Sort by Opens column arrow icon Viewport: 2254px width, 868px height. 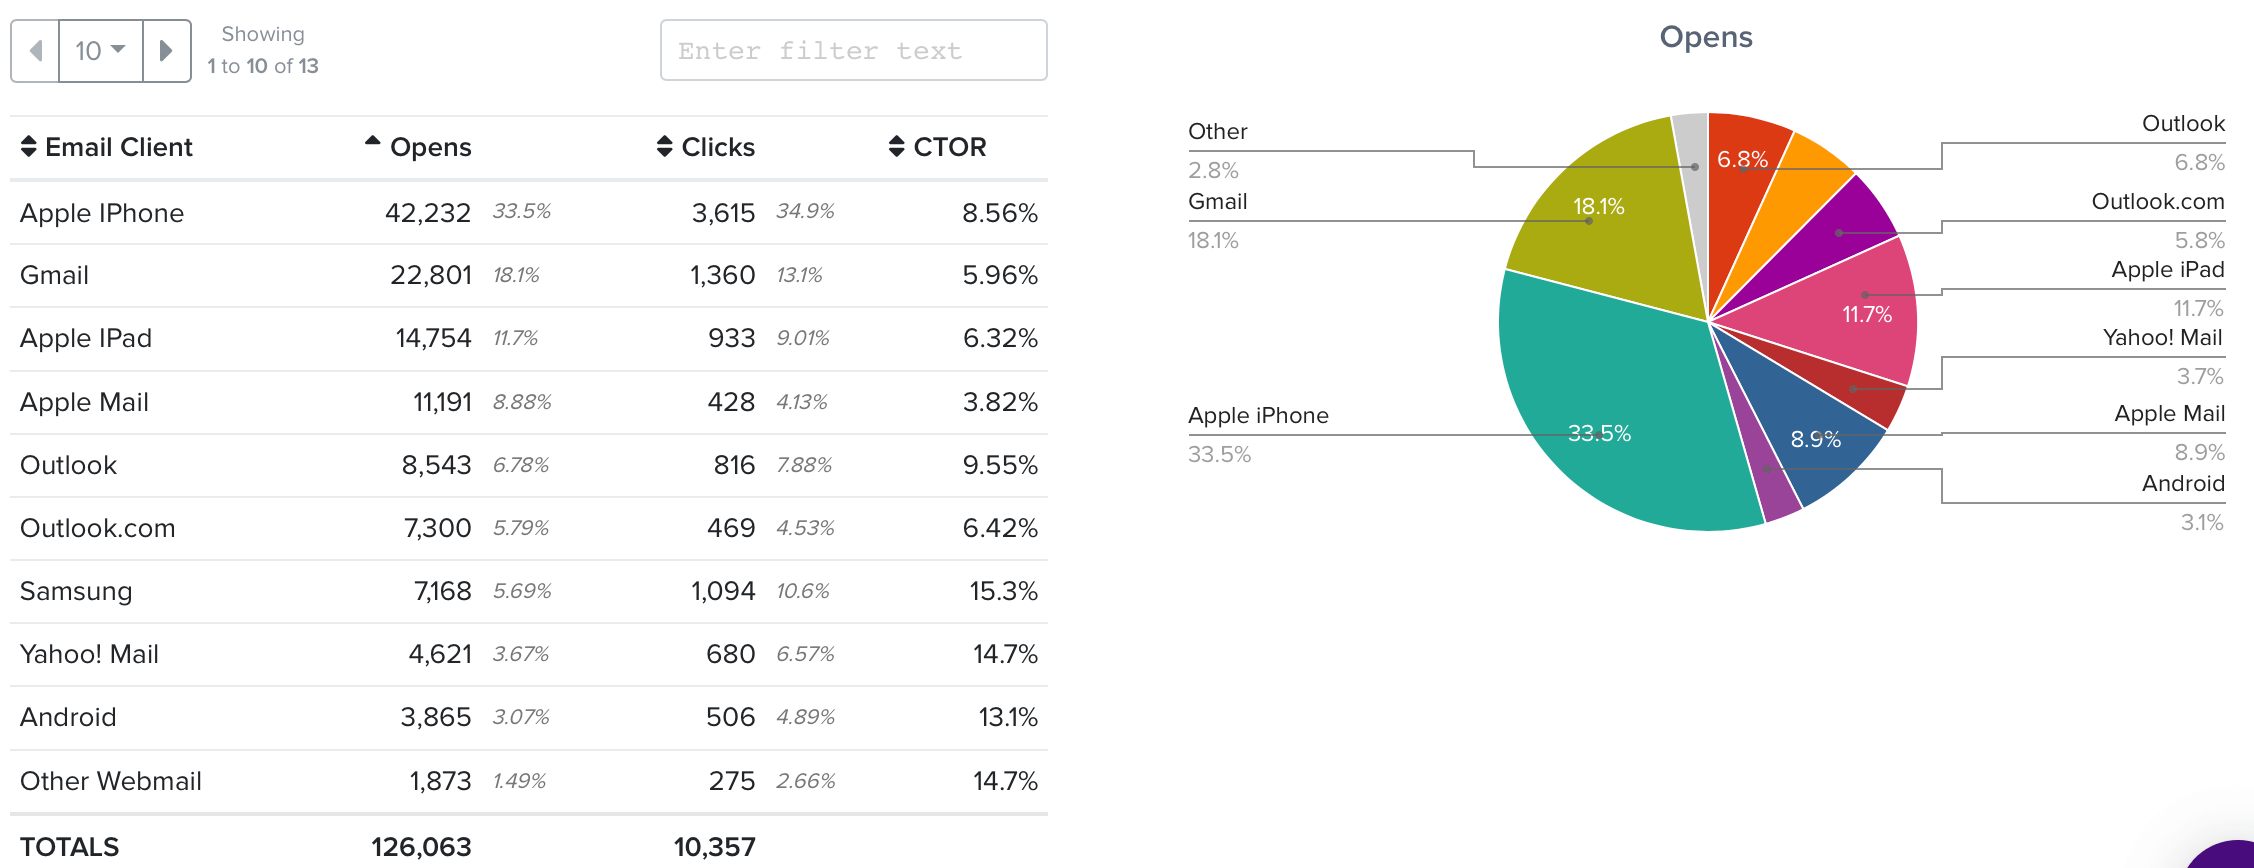click(x=373, y=142)
